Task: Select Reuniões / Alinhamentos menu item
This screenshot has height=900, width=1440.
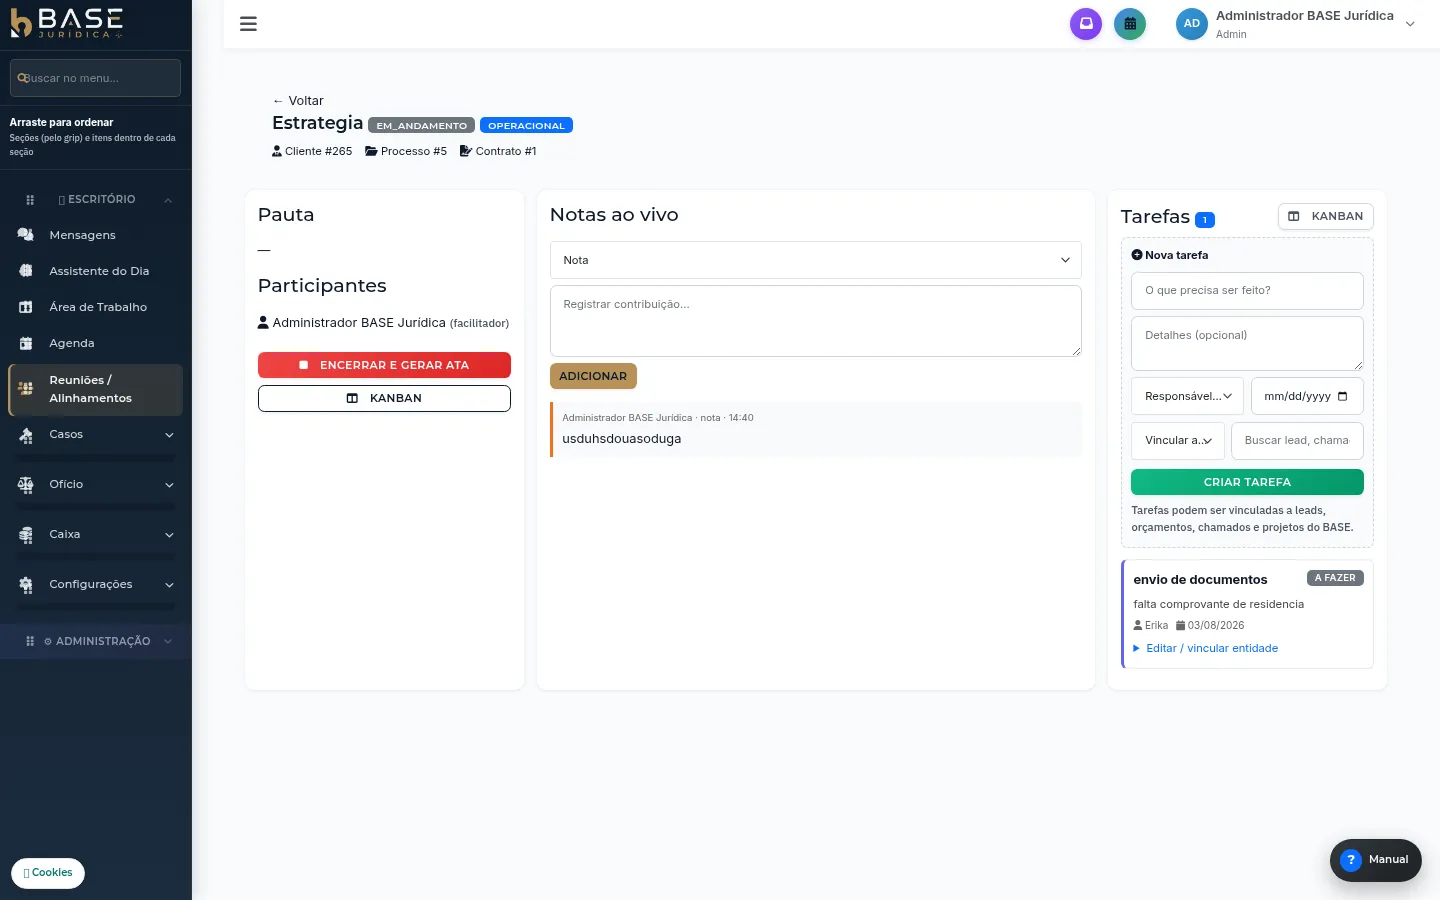Action: click(x=96, y=389)
